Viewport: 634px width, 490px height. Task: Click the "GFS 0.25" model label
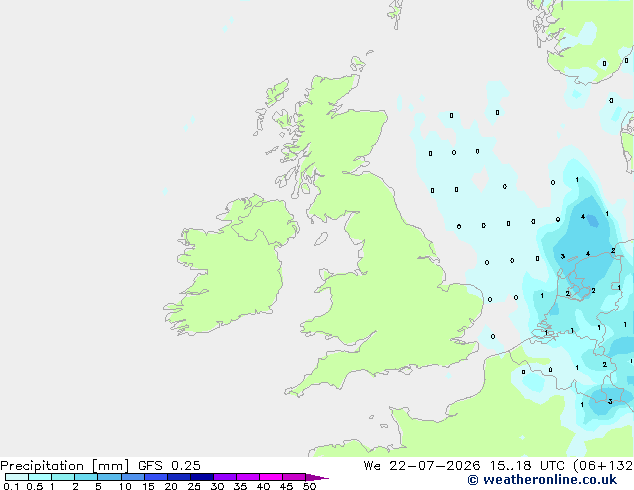point(169,465)
